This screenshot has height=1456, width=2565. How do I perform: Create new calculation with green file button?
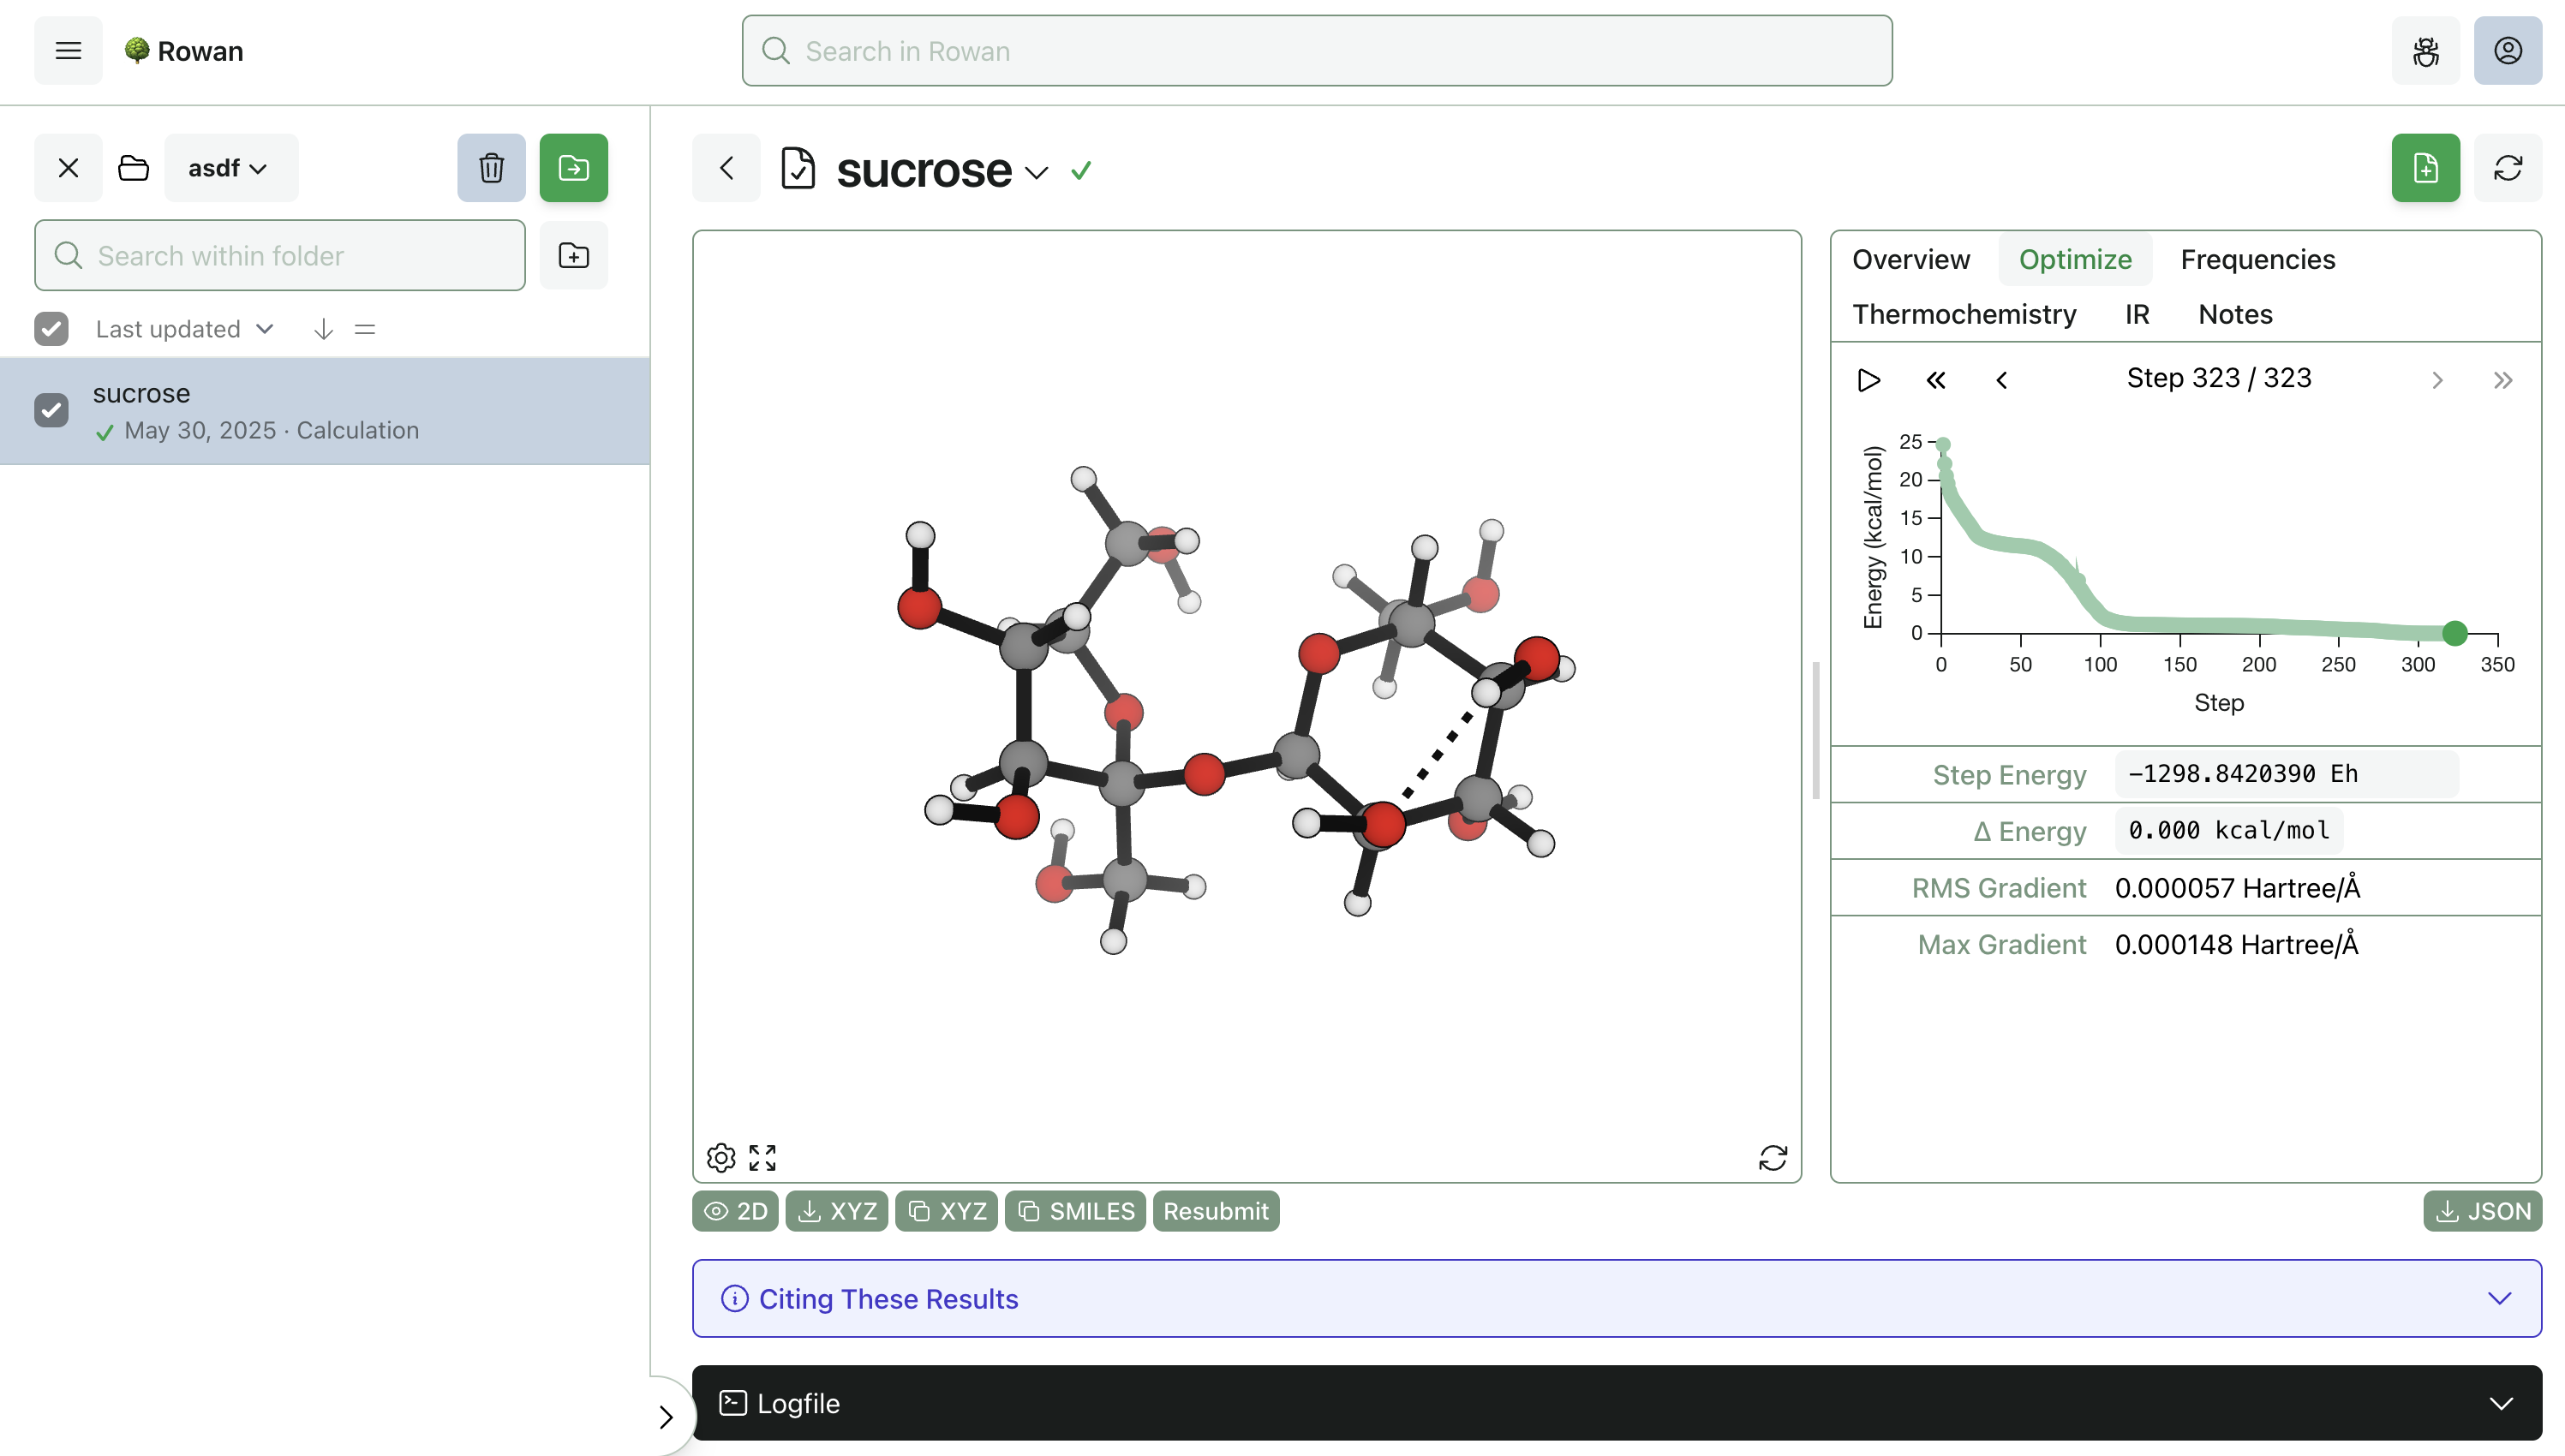(2425, 168)
